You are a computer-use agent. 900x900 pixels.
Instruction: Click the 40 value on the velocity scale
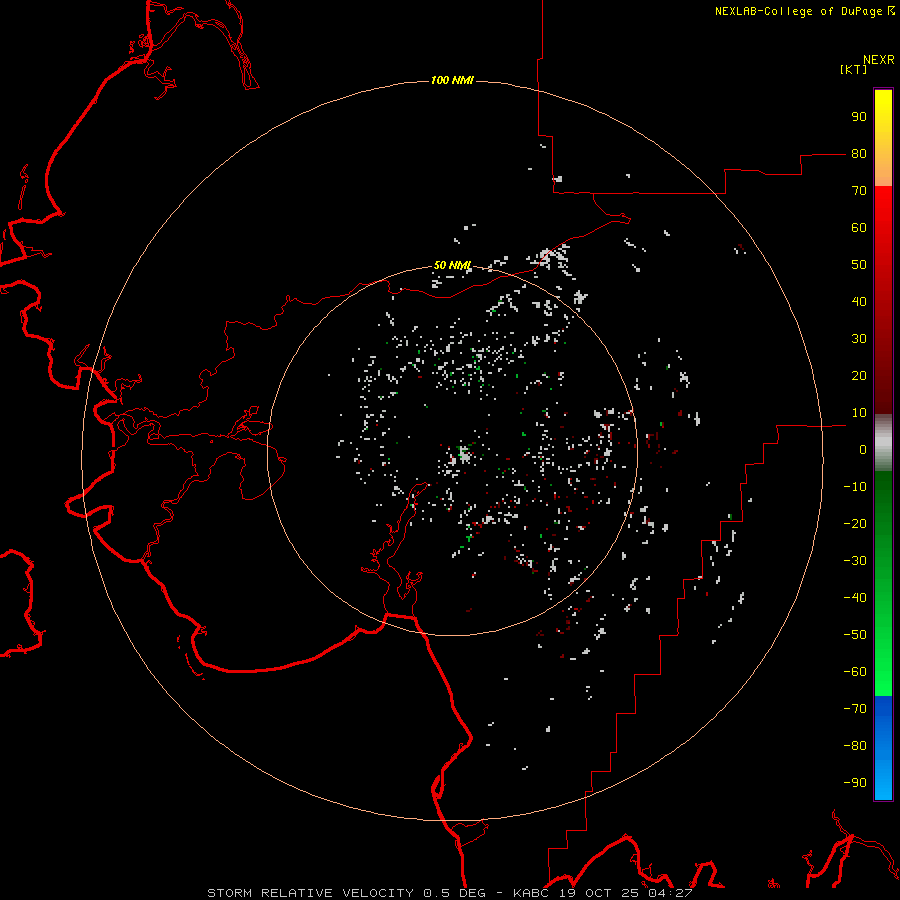(859, 301)
